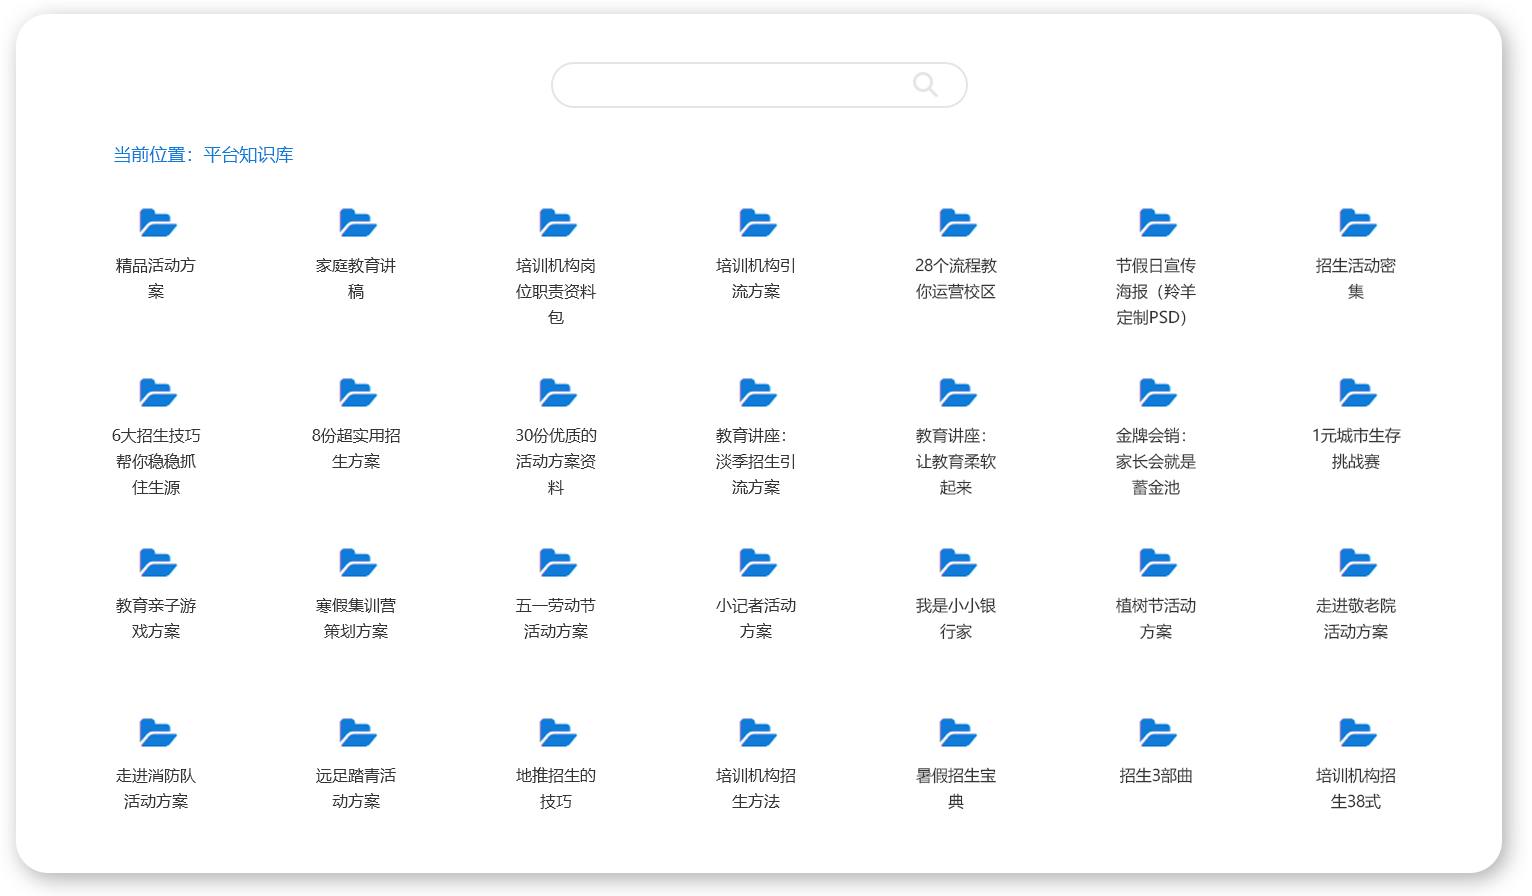Open the 8份超实用招生方案 folder icon
The height and width of the screenshot is (896, 1532).
pyautogui.click(x=357, y=393)
